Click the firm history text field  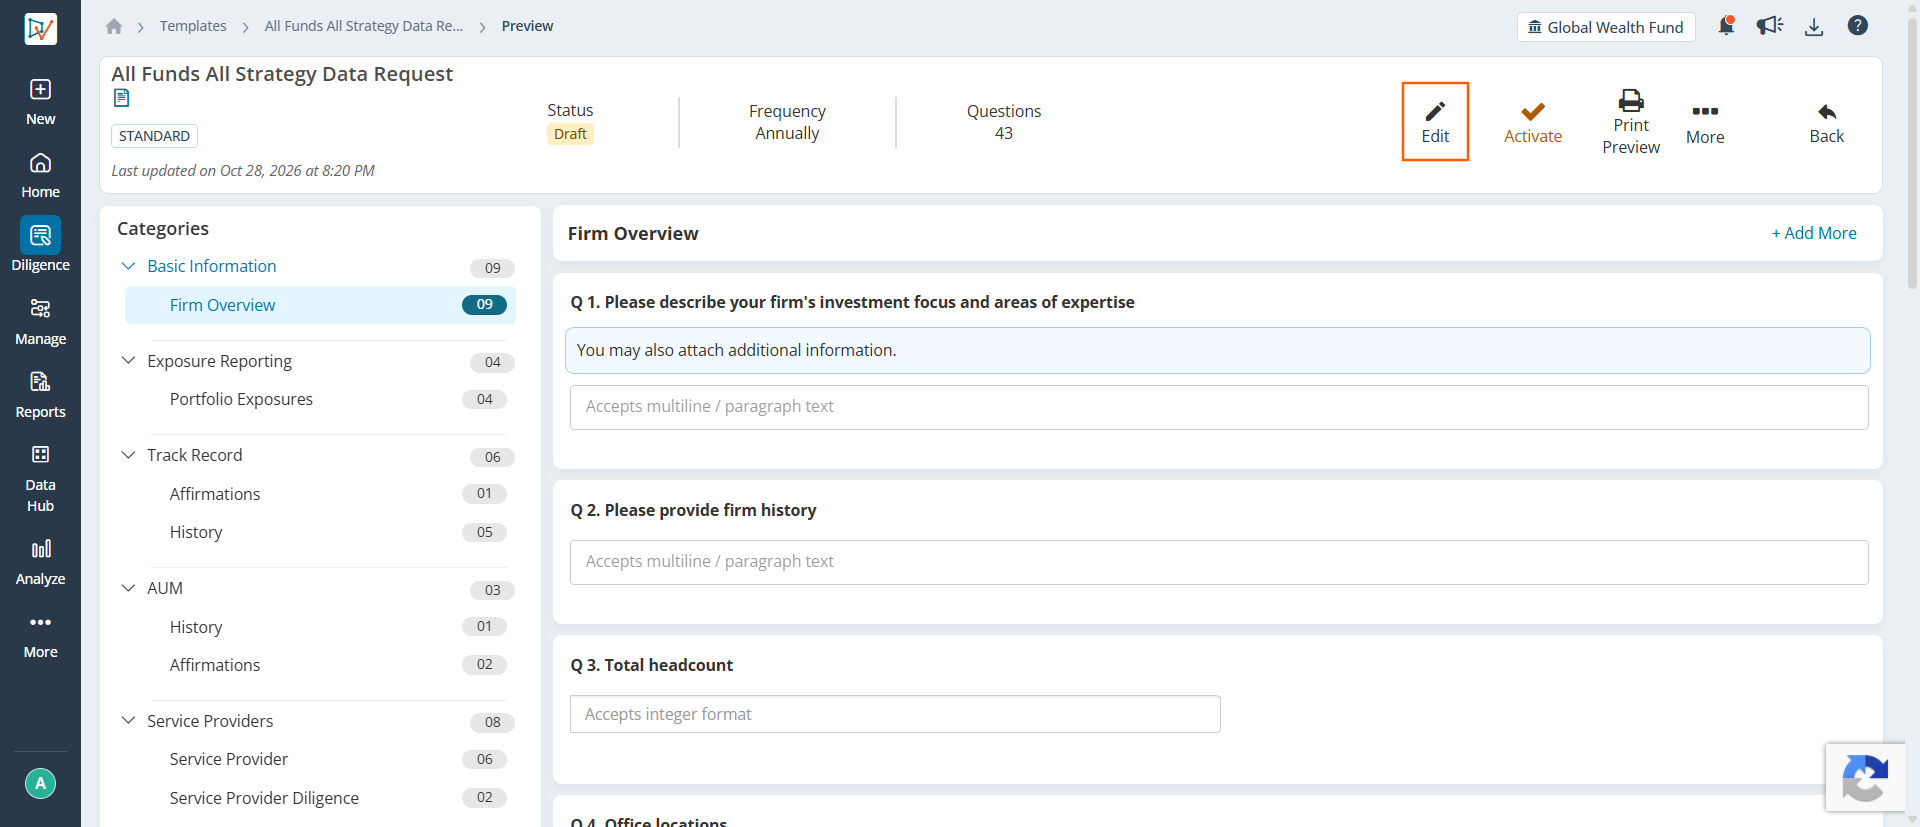1219,562
